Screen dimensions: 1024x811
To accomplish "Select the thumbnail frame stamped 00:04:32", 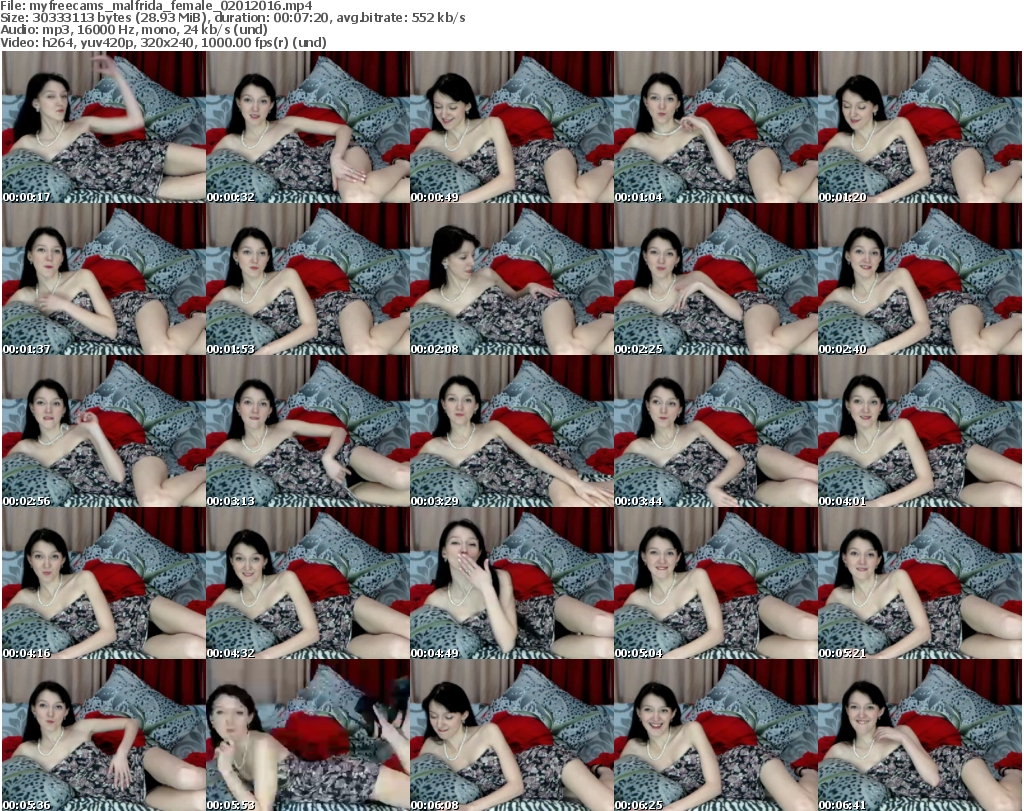I will click(308, 583).
